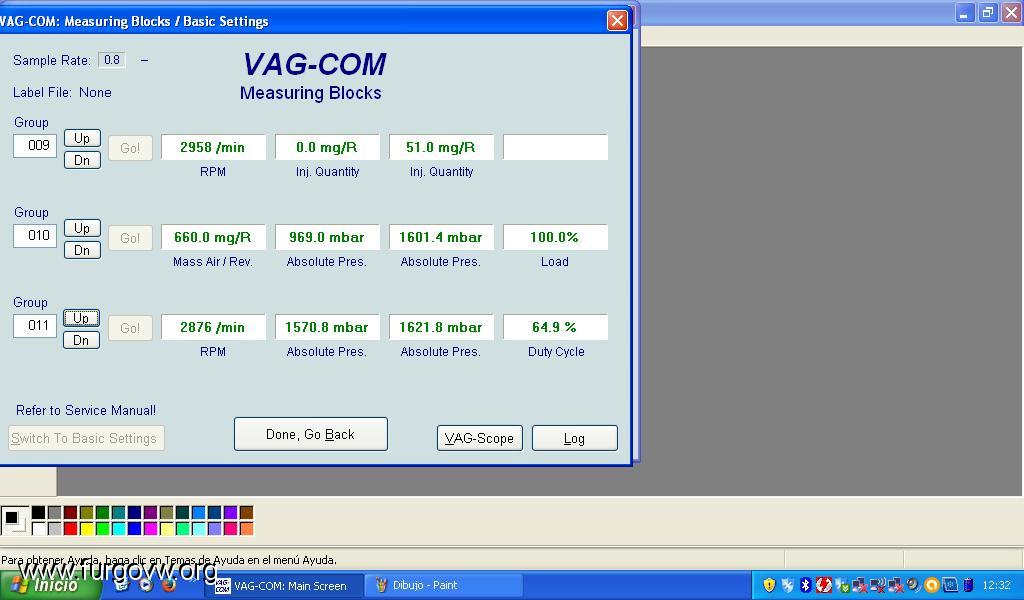
Task: Pick the orange swatch in Paint palette
Action: [x=247, y=529]
